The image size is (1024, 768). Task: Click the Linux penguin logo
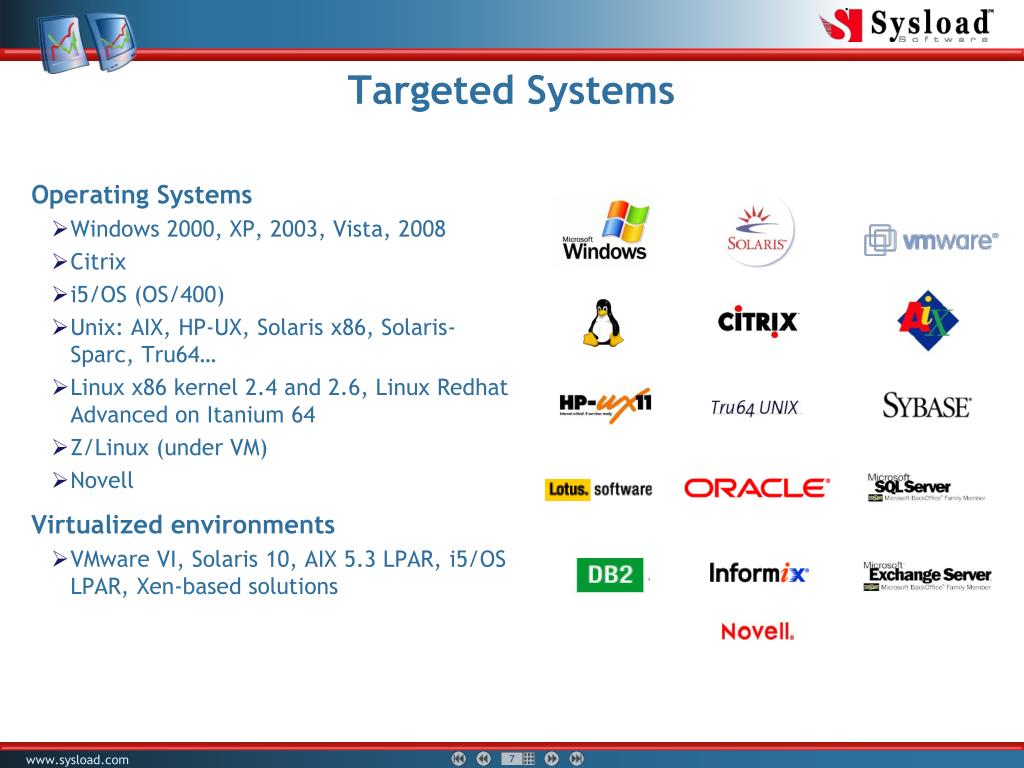pos(603,323)
